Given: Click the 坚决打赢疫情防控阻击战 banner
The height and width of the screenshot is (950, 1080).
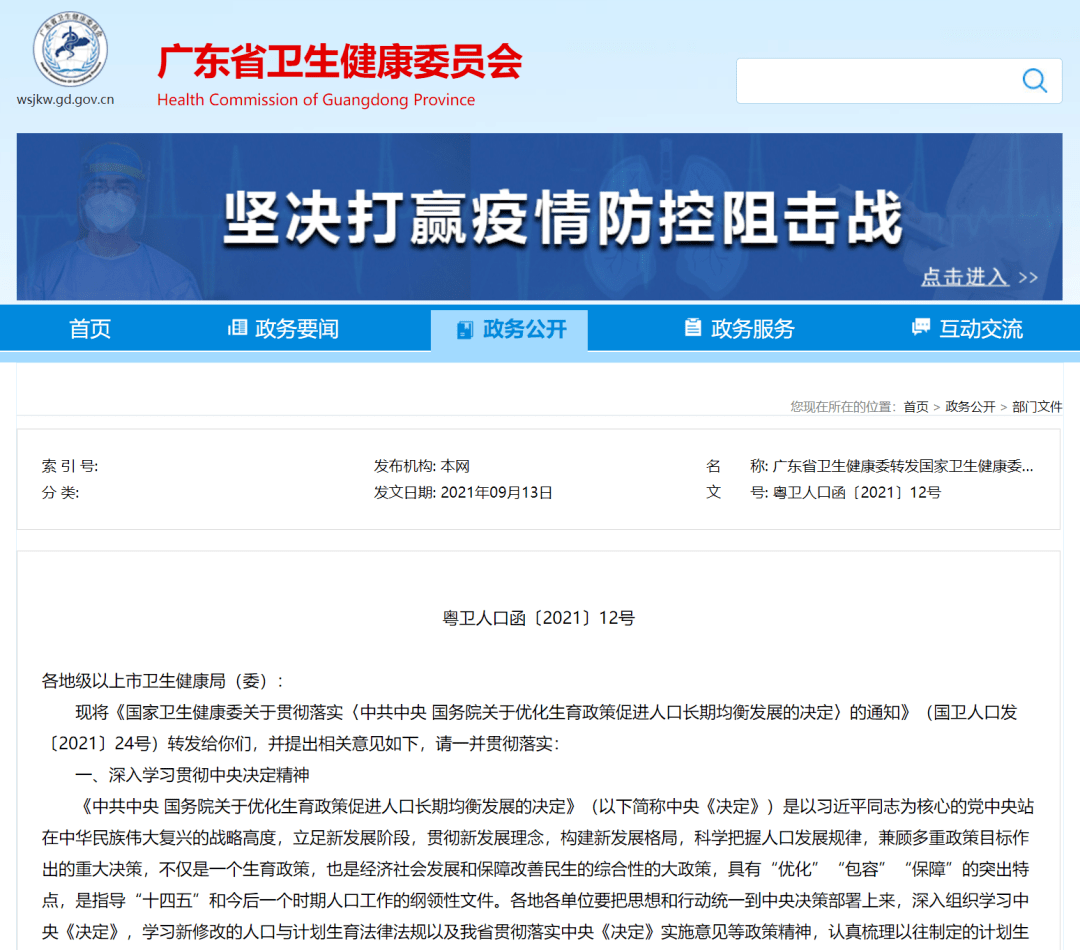Looking at the screenshot, I should coord(539,216).
